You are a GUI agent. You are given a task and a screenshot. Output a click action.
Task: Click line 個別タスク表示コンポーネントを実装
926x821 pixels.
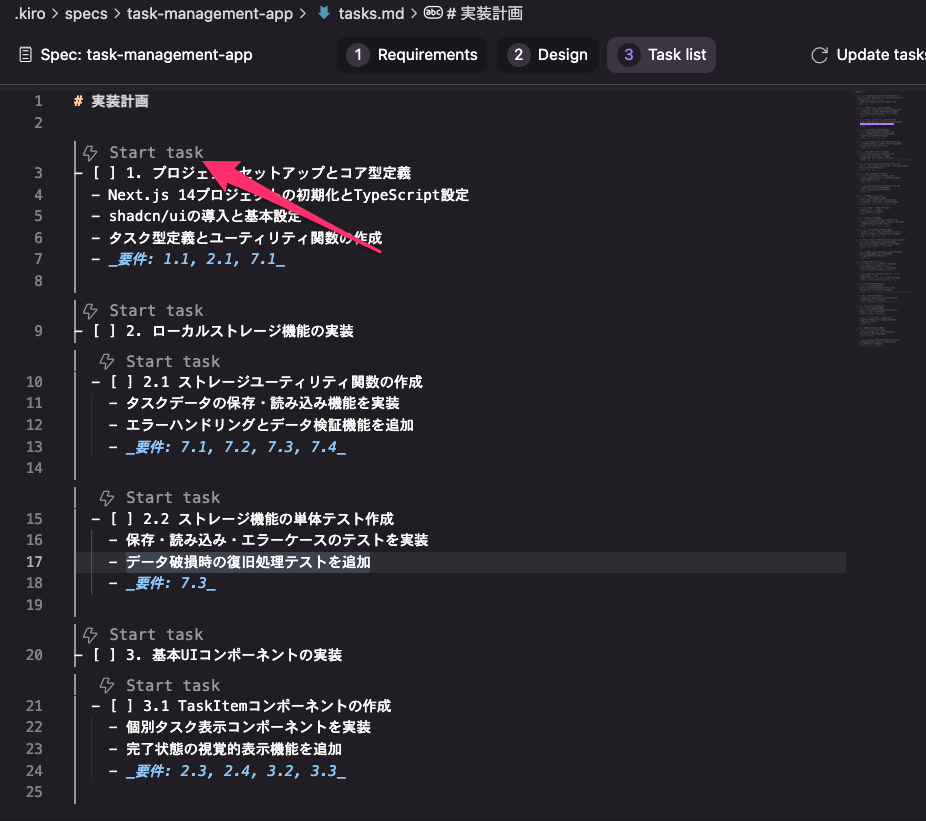click(x=248, y=727)
